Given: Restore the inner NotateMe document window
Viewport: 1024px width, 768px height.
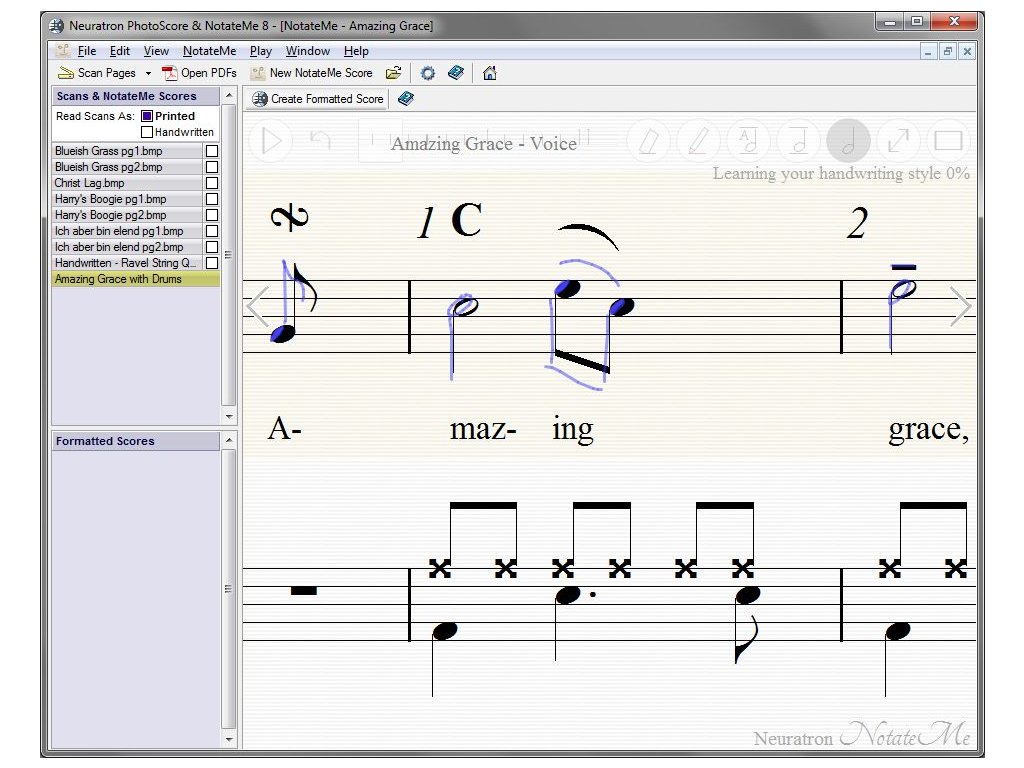Looking at the screenshot, I should click(948, 51).
